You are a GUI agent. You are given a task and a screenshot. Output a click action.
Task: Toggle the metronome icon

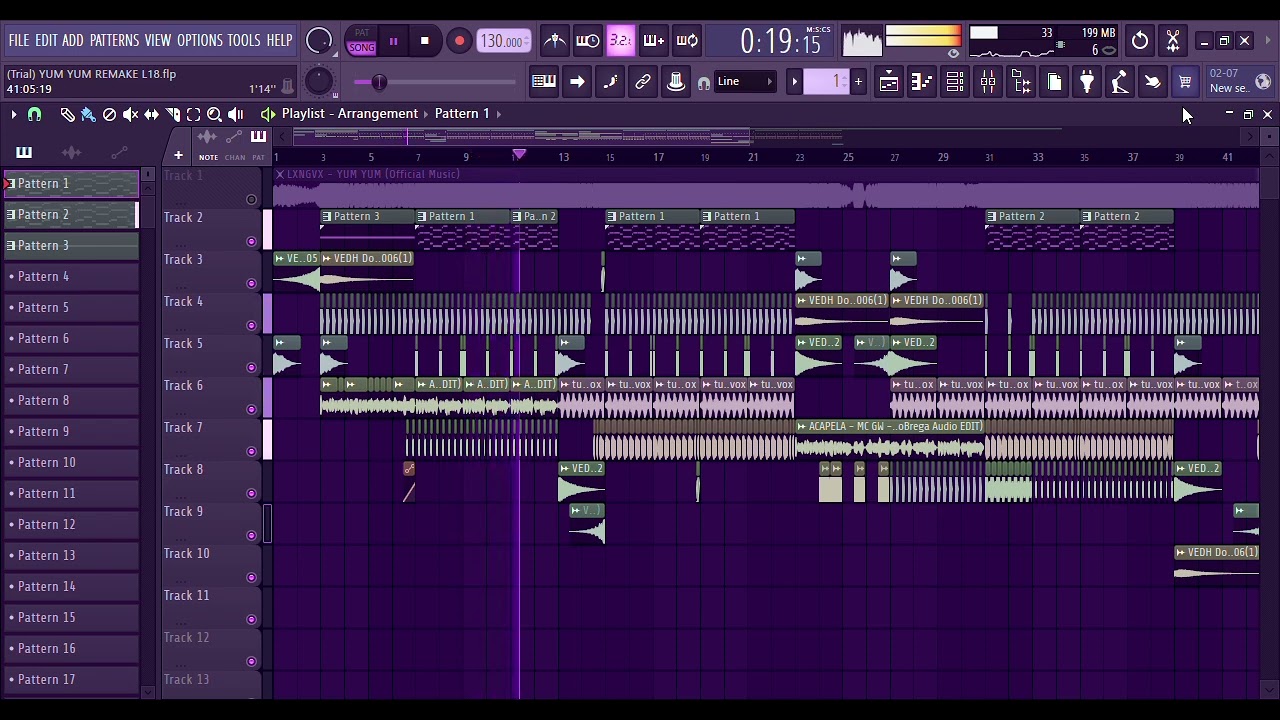pyautogui.click(x=555, y=41)
